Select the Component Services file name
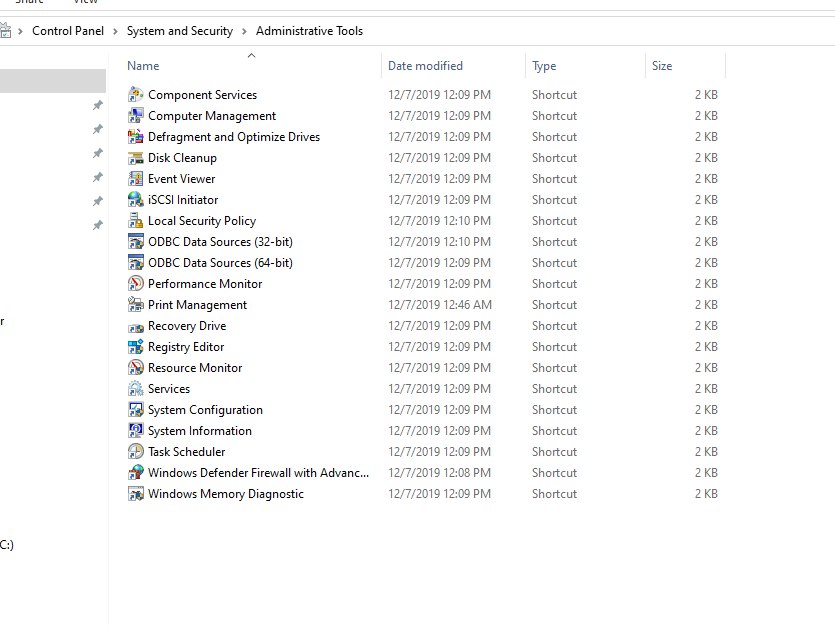The image size is (835, 625). coord(202,95)
